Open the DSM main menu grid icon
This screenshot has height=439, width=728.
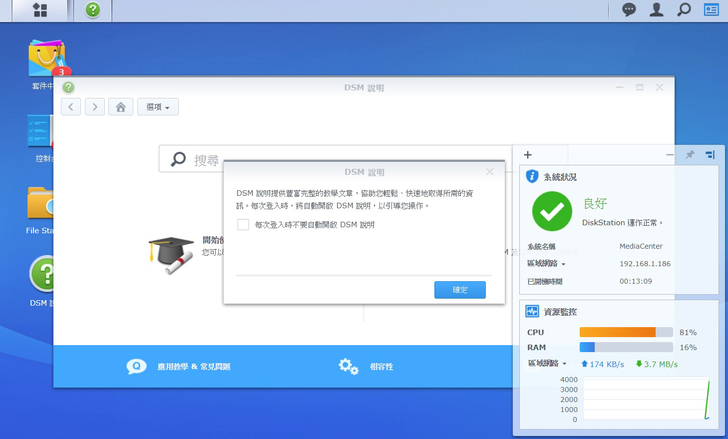40,10
